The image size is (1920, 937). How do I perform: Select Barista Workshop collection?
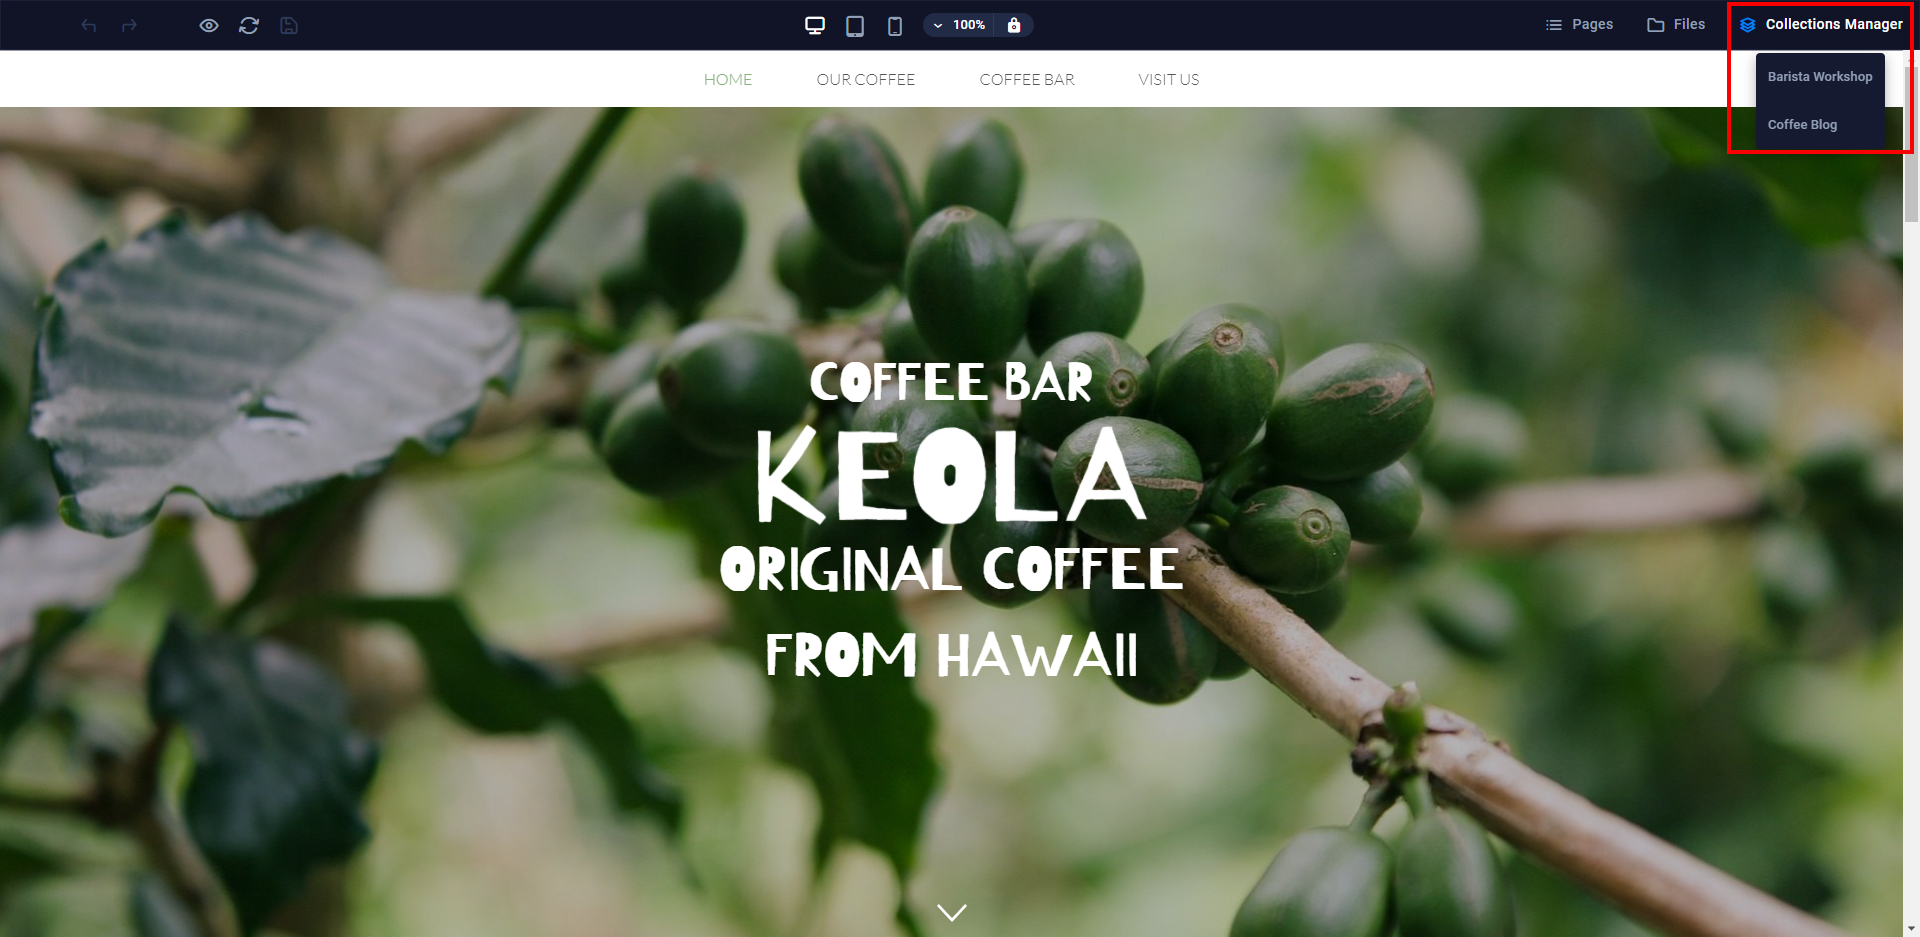[x=1820, y=77]
